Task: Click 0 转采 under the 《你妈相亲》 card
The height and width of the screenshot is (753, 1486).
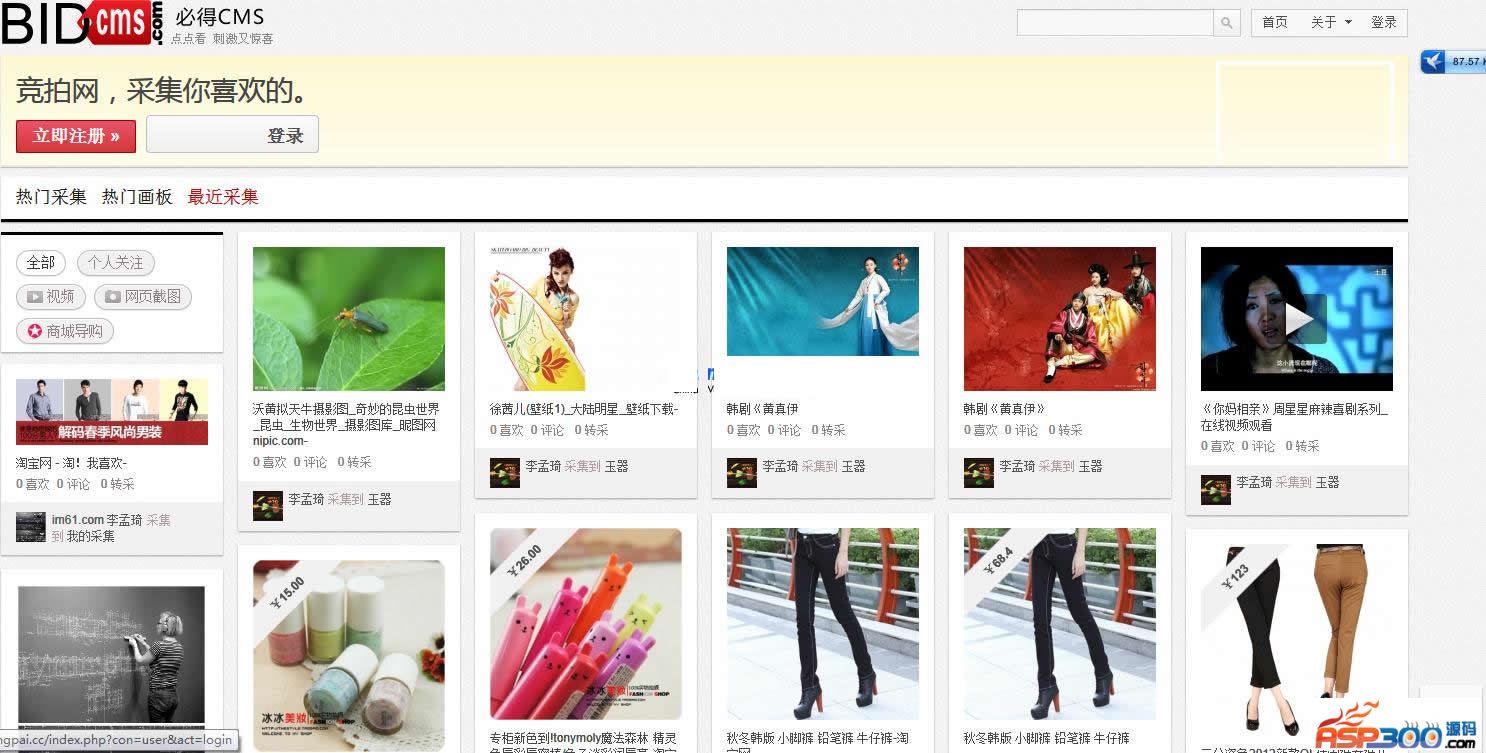Action: click(1303, 446)
